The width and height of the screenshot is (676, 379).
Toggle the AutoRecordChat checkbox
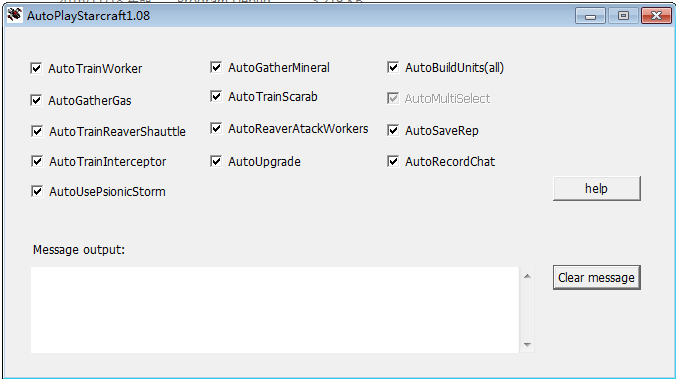point(393,161)
